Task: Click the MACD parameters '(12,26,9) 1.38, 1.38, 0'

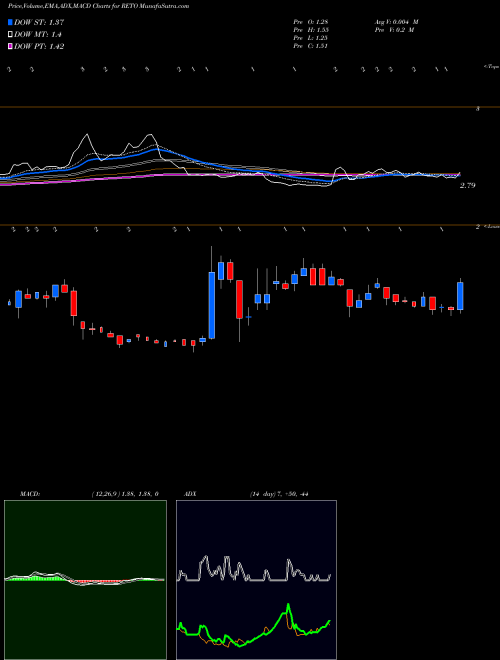Action: point(125,494)
